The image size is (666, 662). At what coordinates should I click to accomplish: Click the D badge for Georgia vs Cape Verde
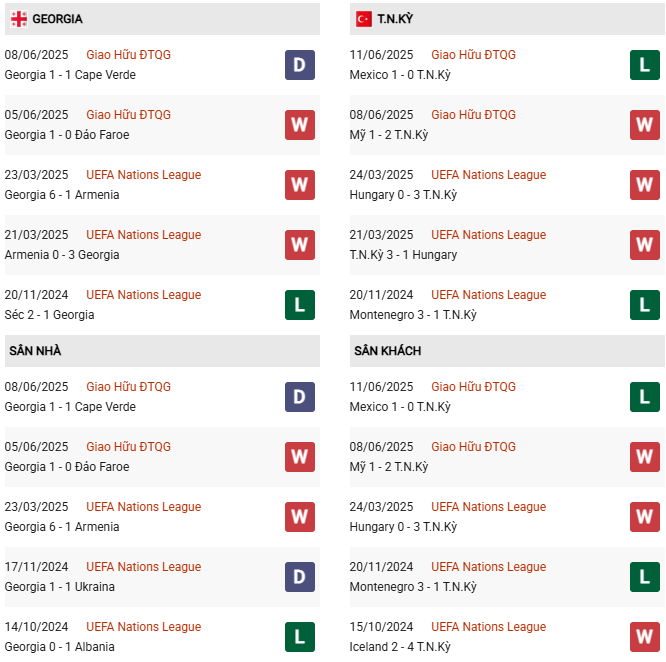[299, 65]
